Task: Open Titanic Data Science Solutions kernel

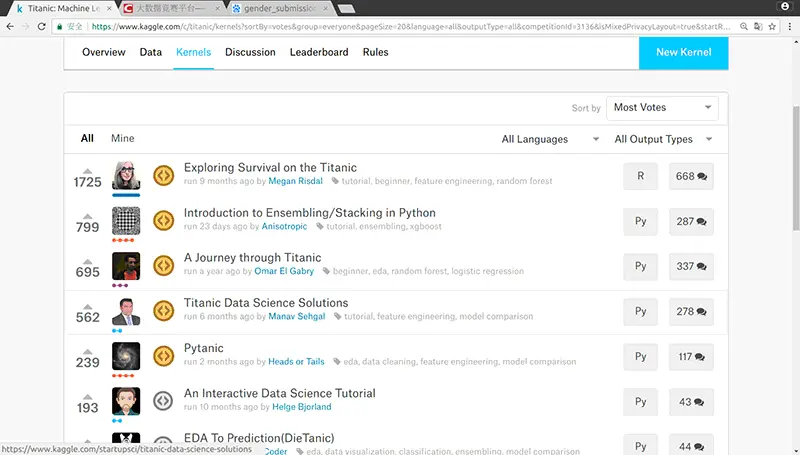Action: [266, 303]
